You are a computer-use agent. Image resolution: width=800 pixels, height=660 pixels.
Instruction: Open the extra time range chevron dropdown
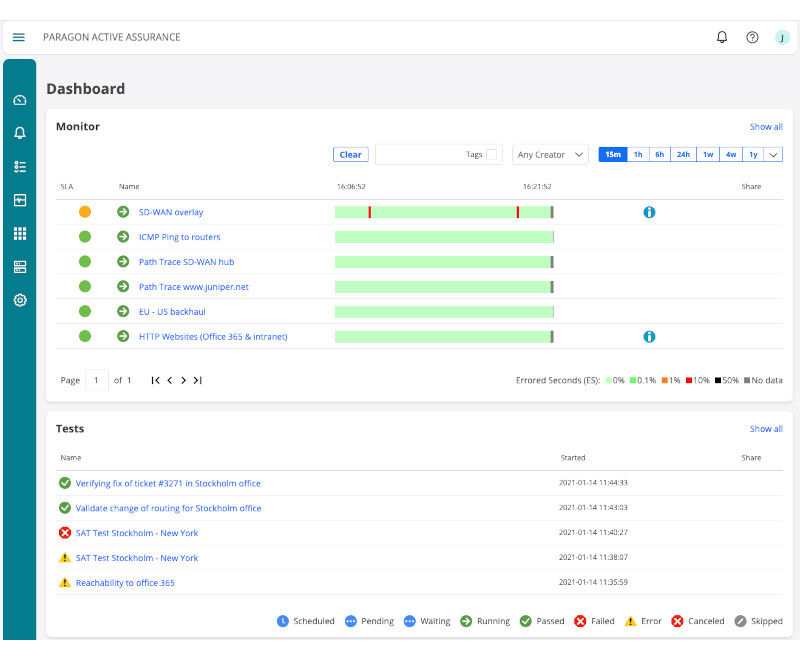click(x=772, y=154)
